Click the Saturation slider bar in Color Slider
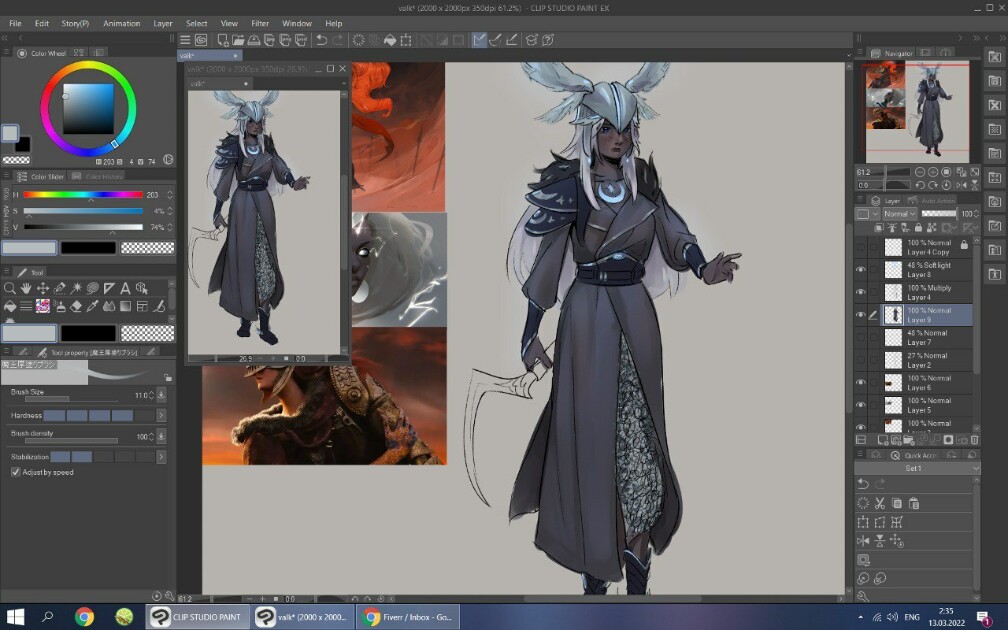1008x630 pixels. [x=83, y=211]
